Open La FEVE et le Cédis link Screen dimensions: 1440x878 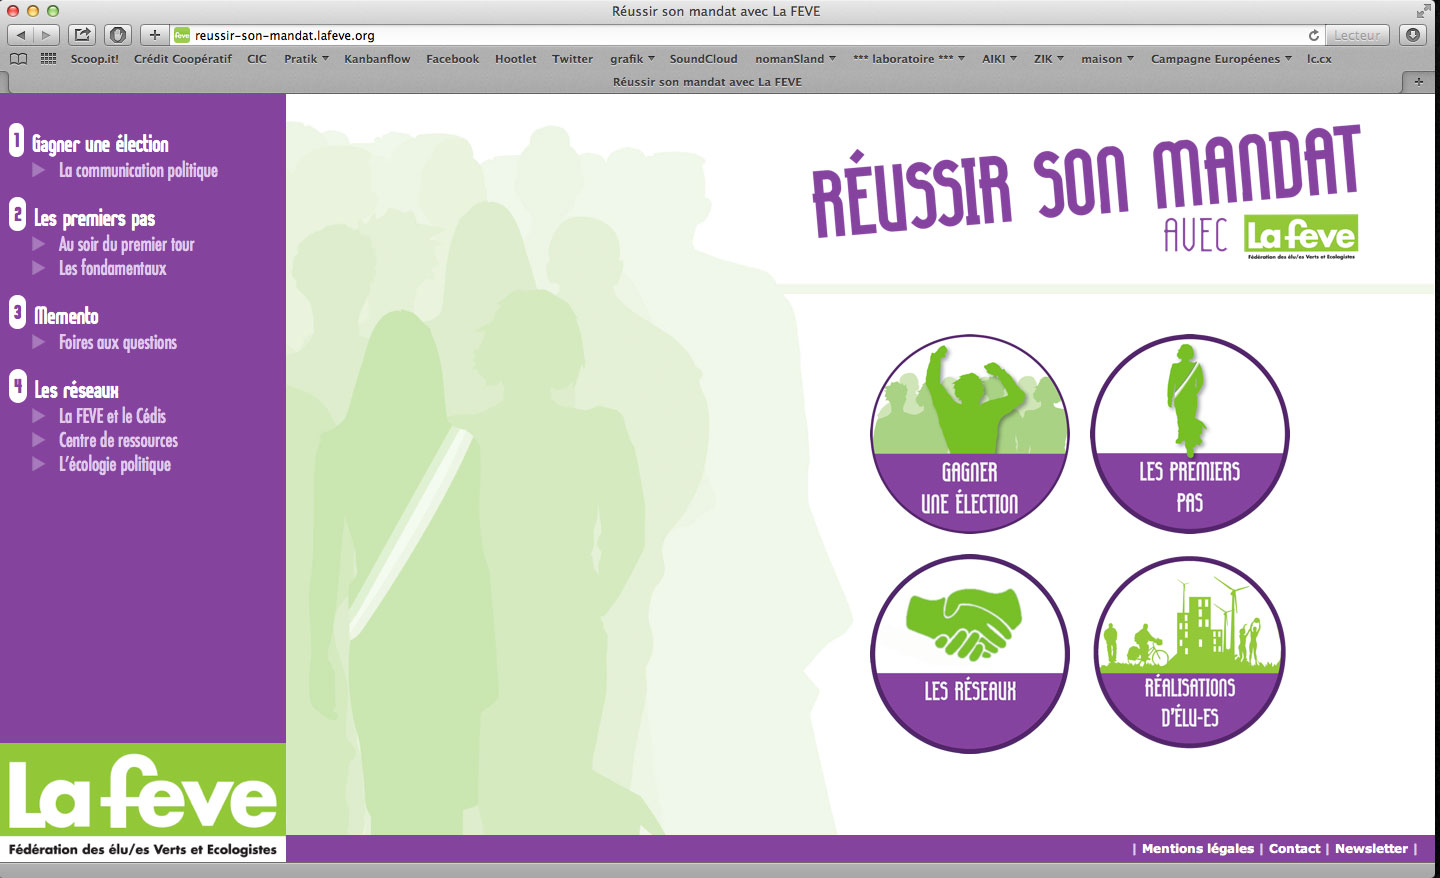[x=112, y=416]
